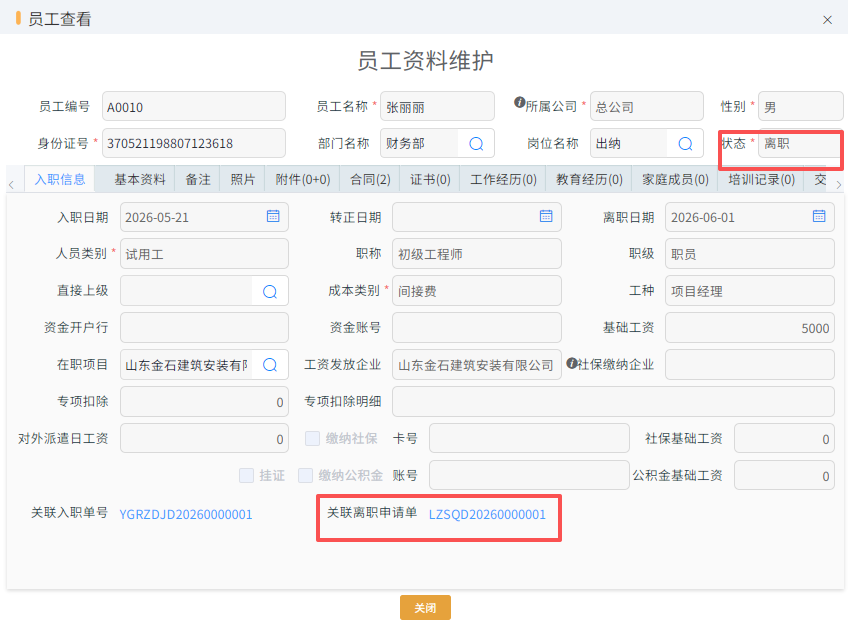This screenshot has width=848, height=624.
Task: Open the 状态 dropdown showing 离职
Action: (x=799, y=143)
